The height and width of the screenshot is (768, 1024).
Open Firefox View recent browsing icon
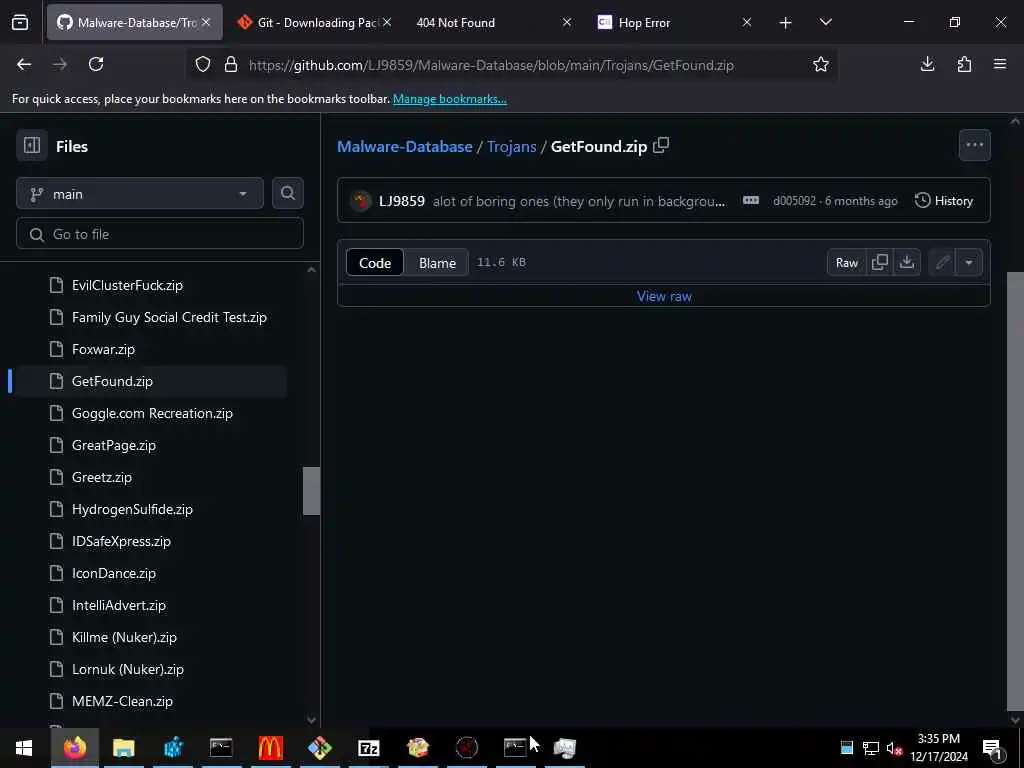coord(20,23)
